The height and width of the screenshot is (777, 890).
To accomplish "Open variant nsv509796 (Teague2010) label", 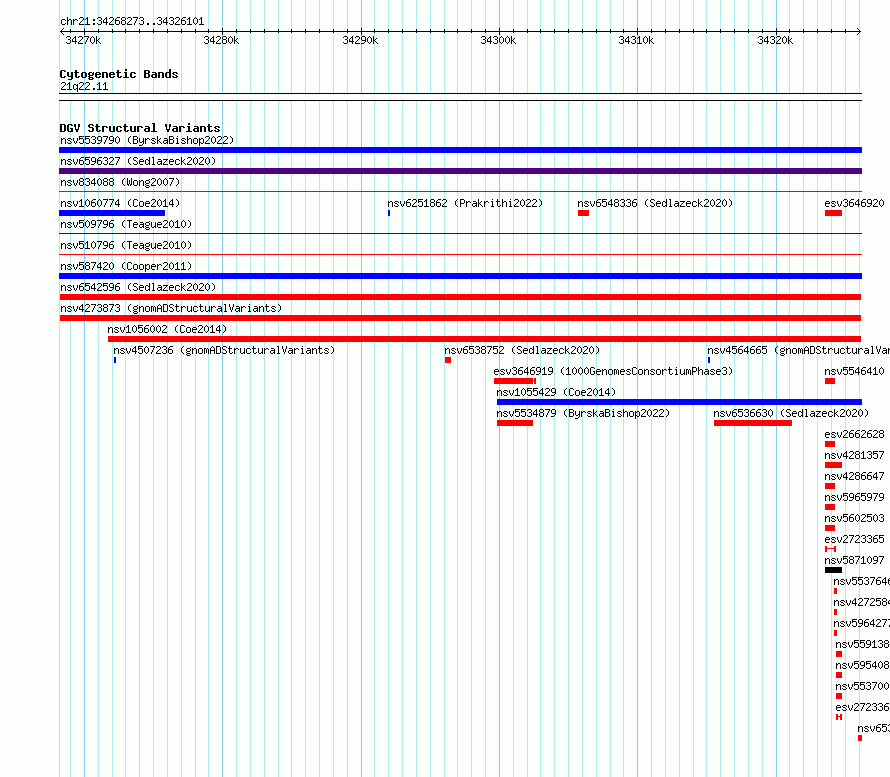I will [126, 224].
